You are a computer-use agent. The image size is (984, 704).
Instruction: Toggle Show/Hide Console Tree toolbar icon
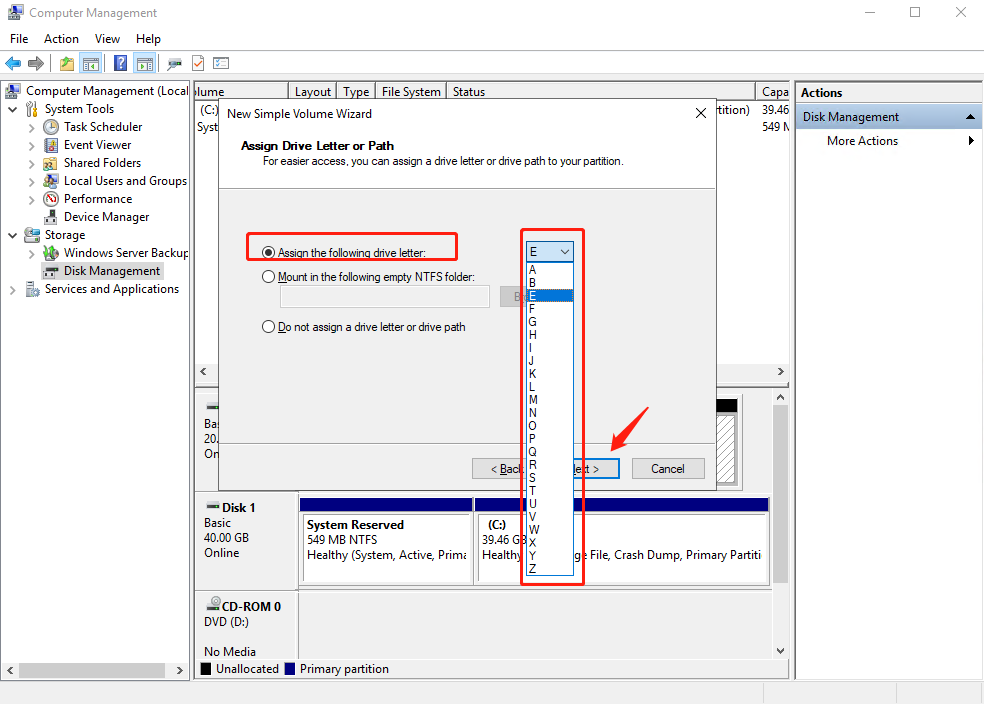(91, 63)
